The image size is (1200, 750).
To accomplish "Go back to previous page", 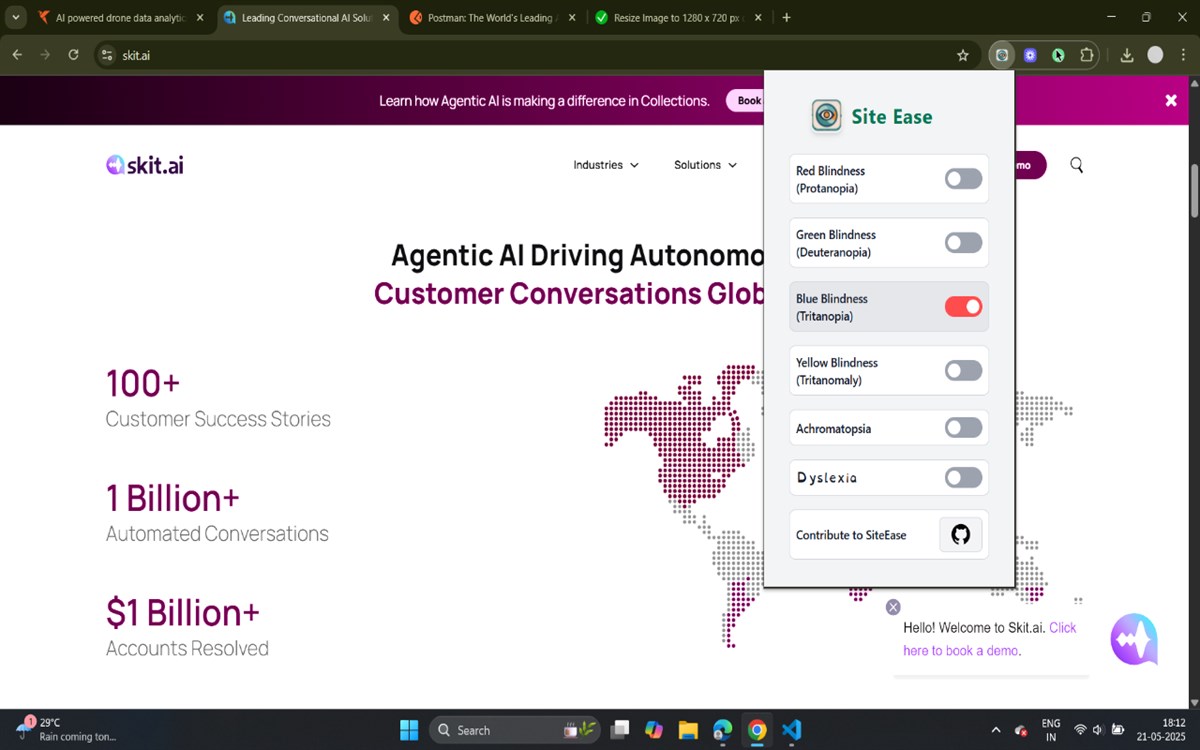I will (x=17, y=55).
